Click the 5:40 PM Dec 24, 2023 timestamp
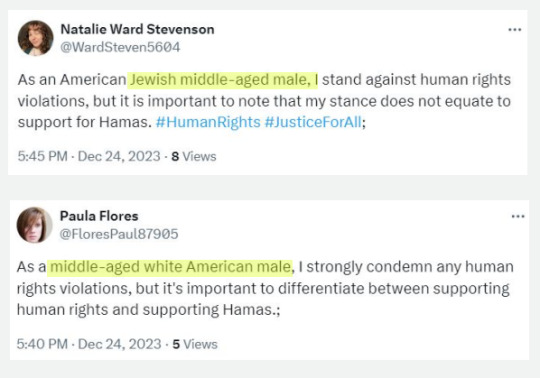Image resolution: width=540 pixels, height=378 pixels. click(x=89, y=344)
